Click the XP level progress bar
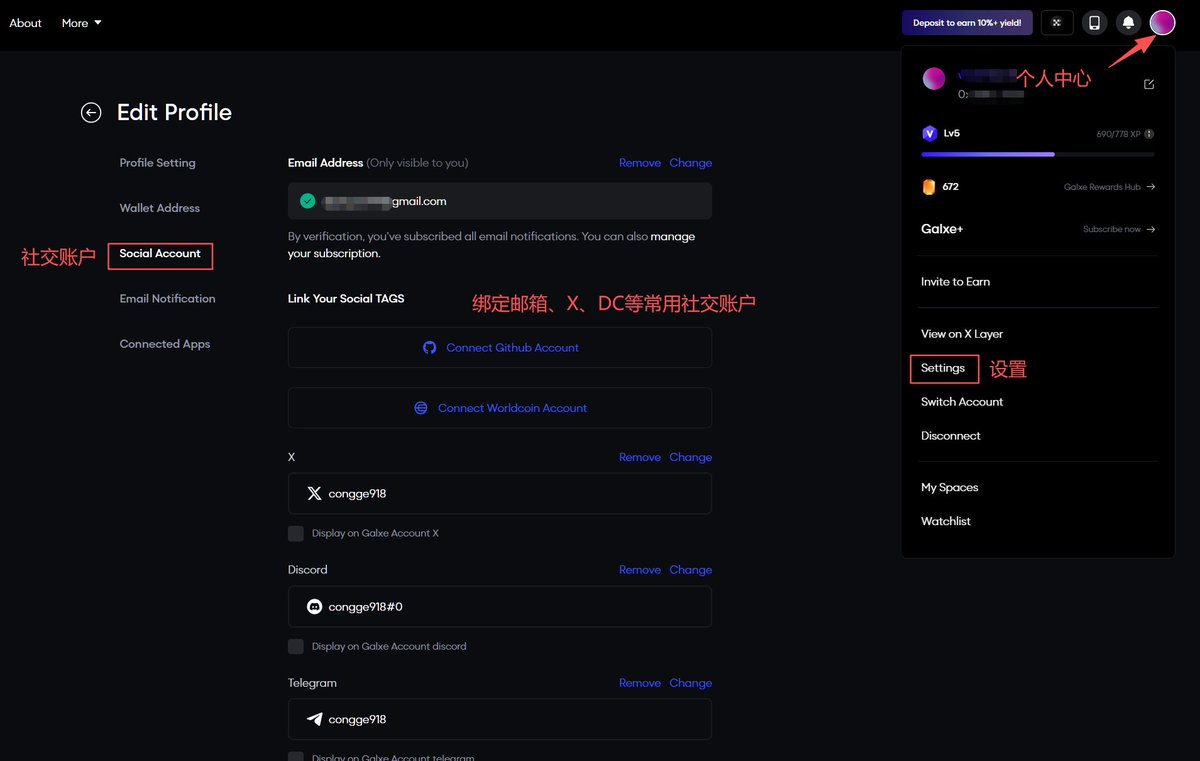 [1038, 154]
